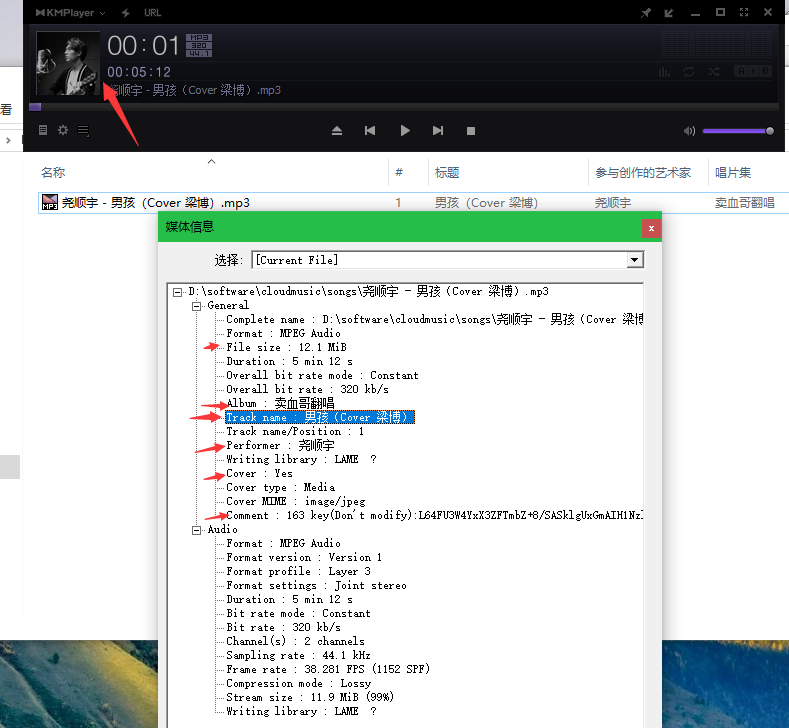Click the 00:05:12 total duration display

point(139,72)
